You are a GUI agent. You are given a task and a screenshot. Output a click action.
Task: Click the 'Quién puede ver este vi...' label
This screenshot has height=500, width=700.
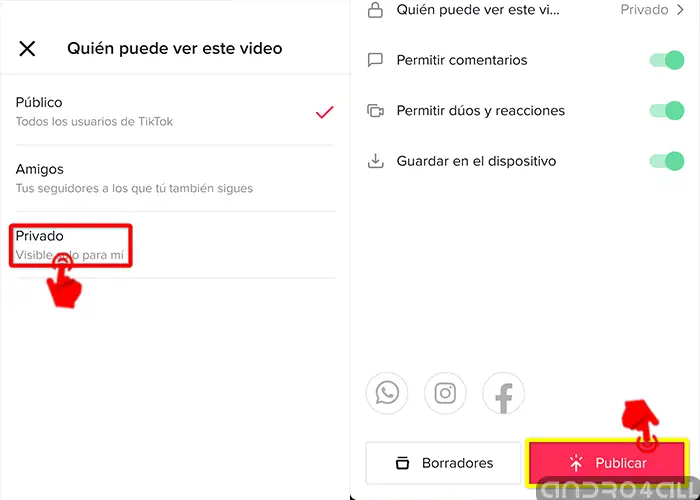click(478, 10)
